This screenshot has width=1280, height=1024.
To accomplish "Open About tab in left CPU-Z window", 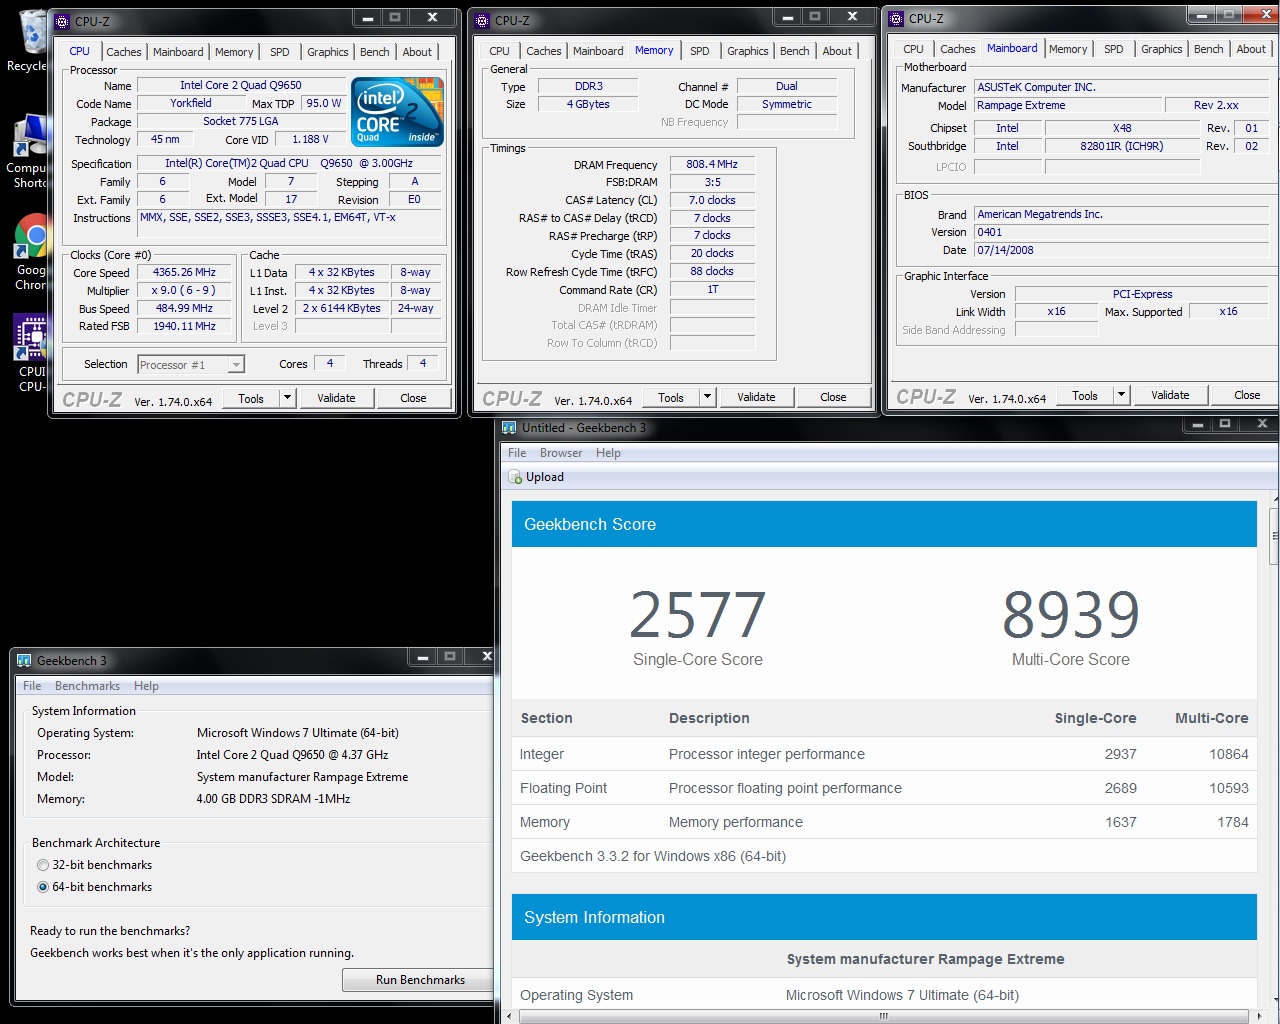I will point(417,52).
